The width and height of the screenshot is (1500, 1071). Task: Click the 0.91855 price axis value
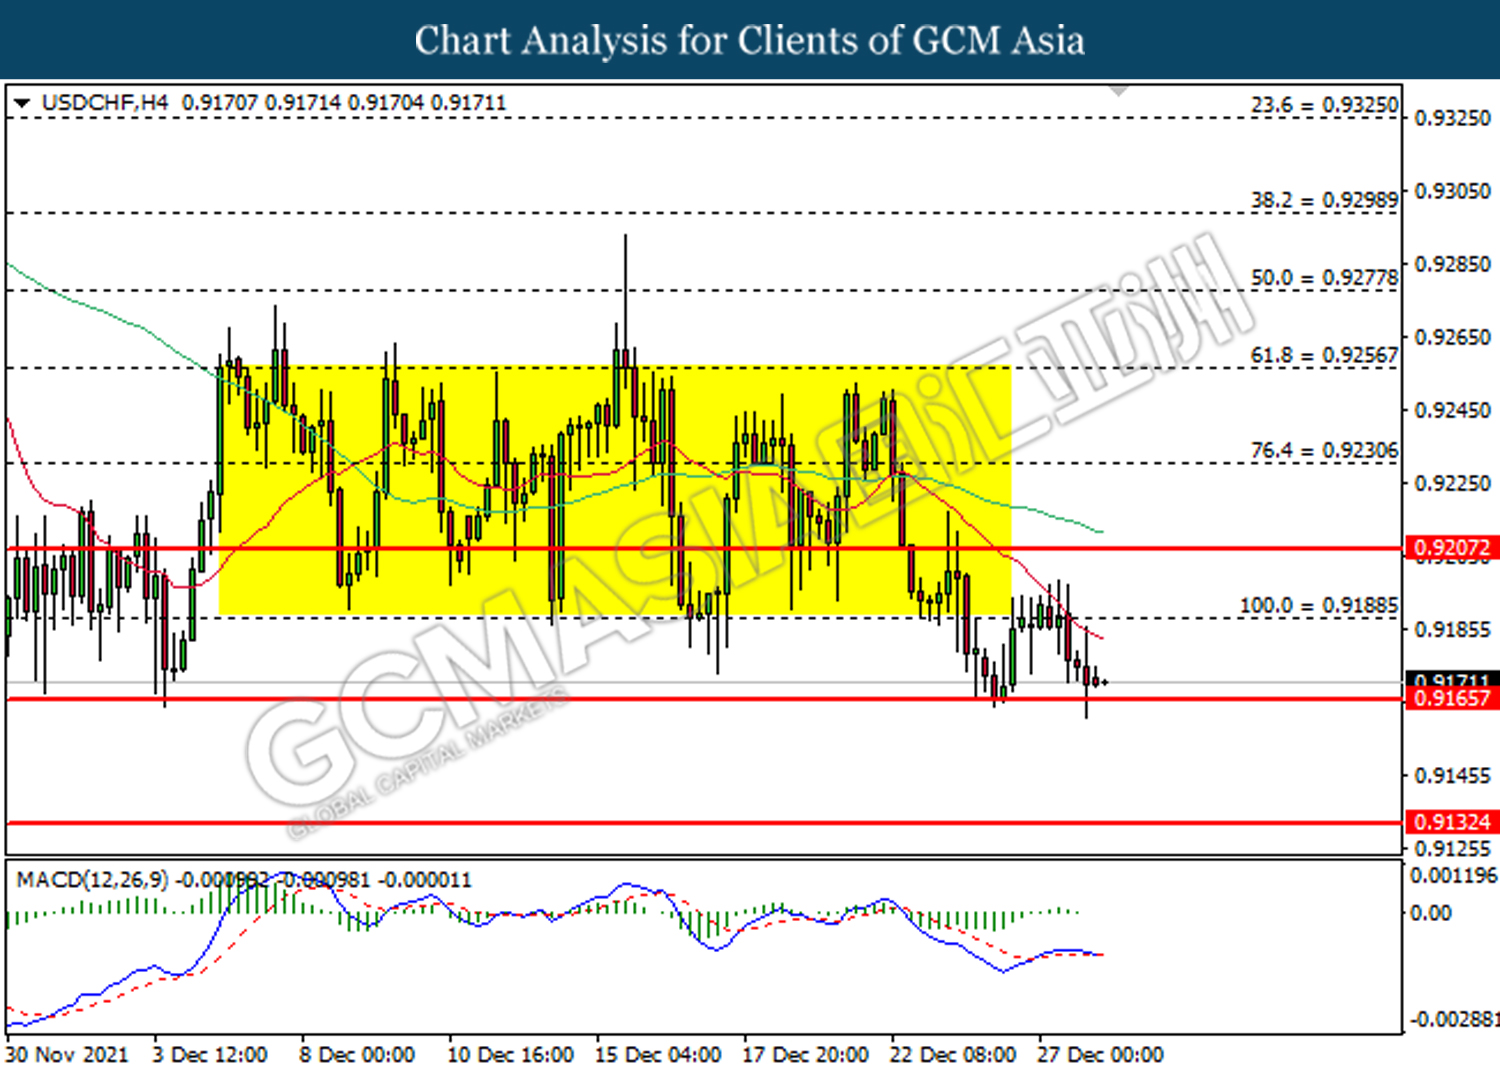coord(1453,629)
